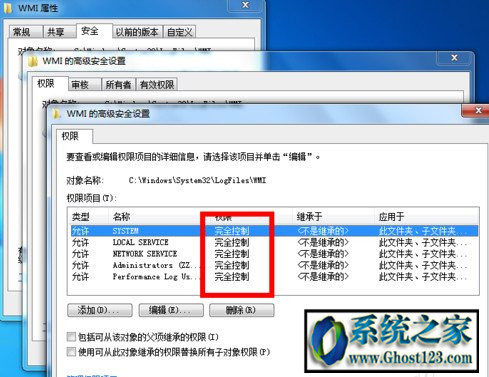The image size is (489, 377).
Task: Click the folder icon of the middle WMI 的高级安全设置 window
Action: coord(32,61)
